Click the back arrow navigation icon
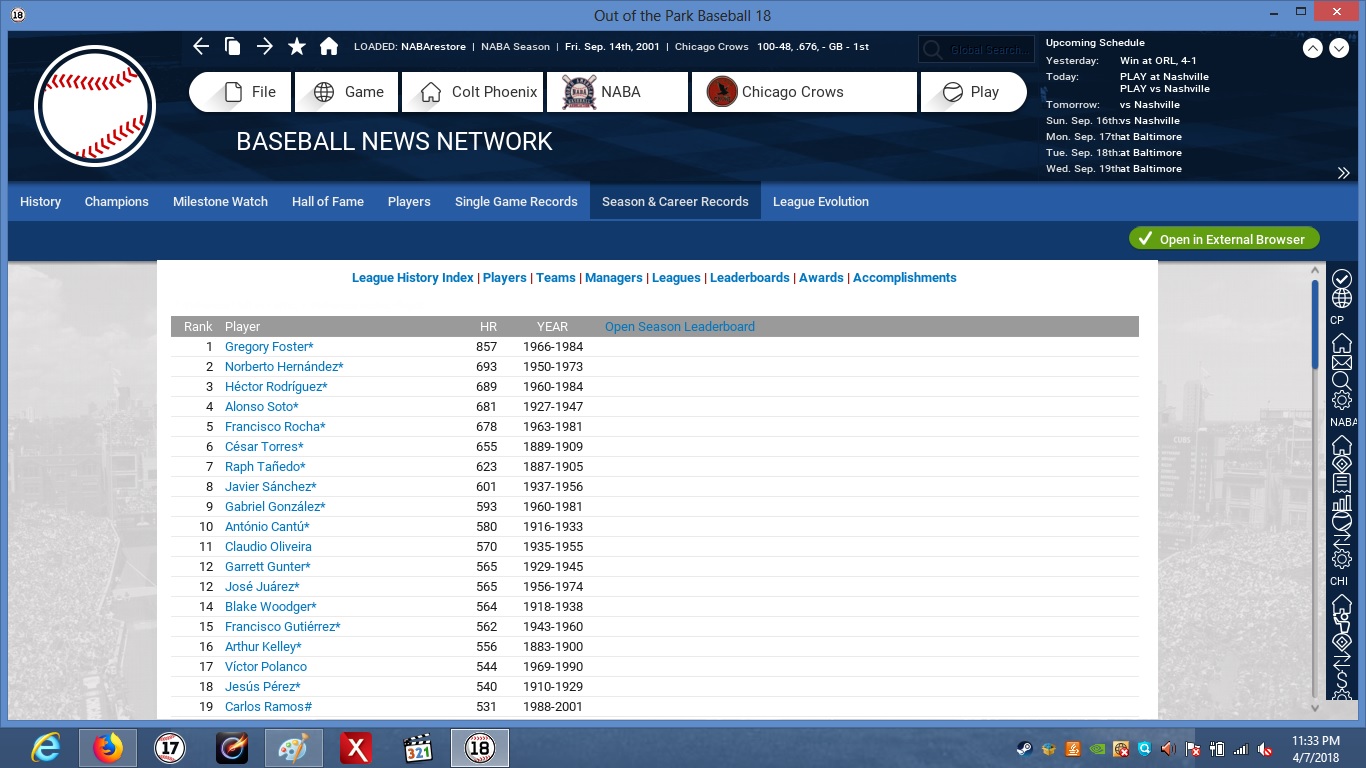Screen dimensions: 1366x768 [x=201, y=46]
